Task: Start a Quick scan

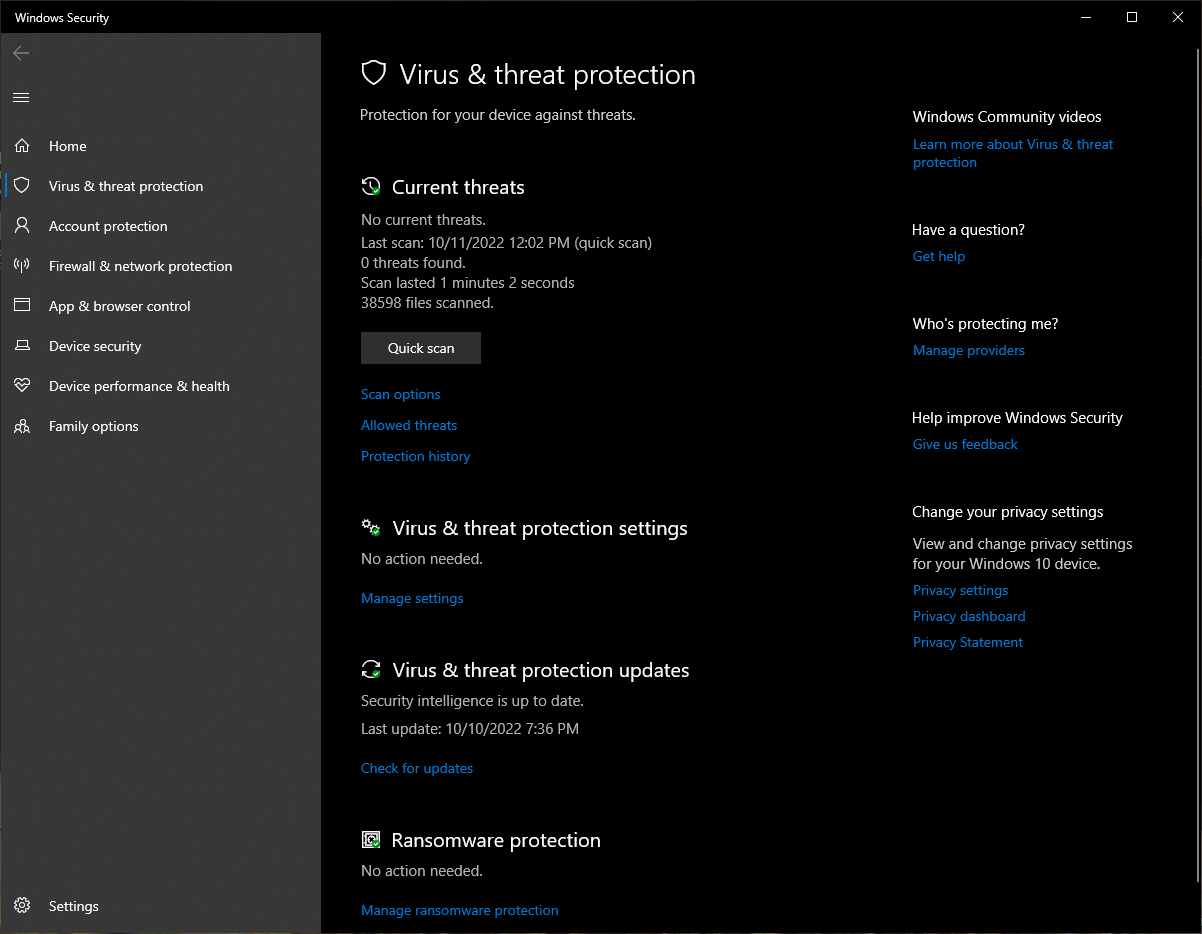Action: click(x=421, y=348)
